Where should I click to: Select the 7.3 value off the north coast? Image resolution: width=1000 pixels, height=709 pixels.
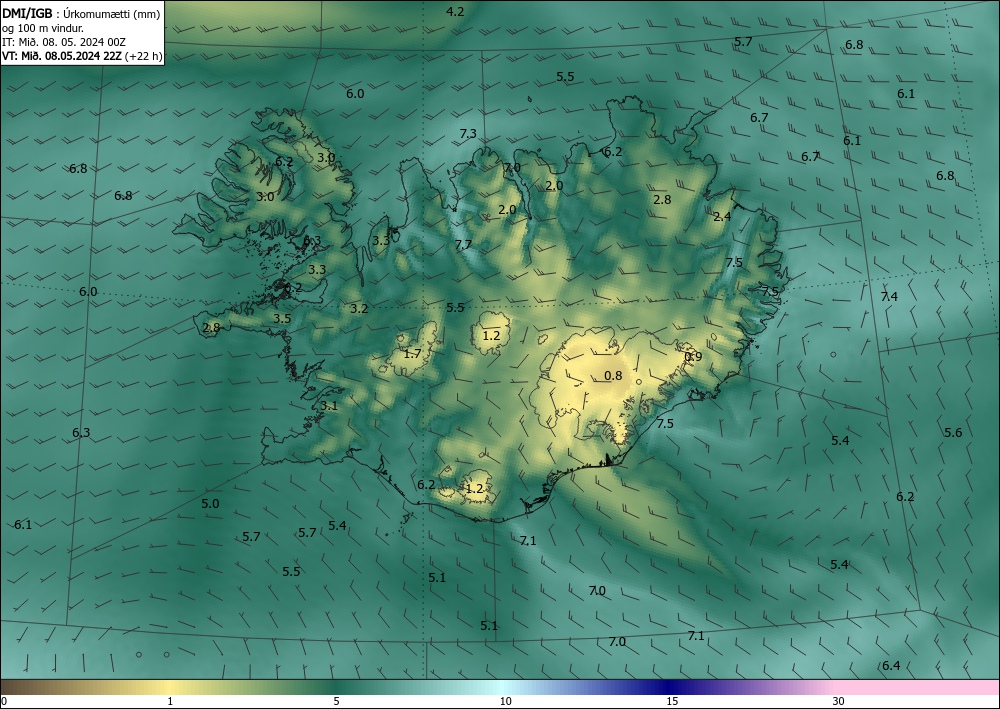click(x=467, y=133)
